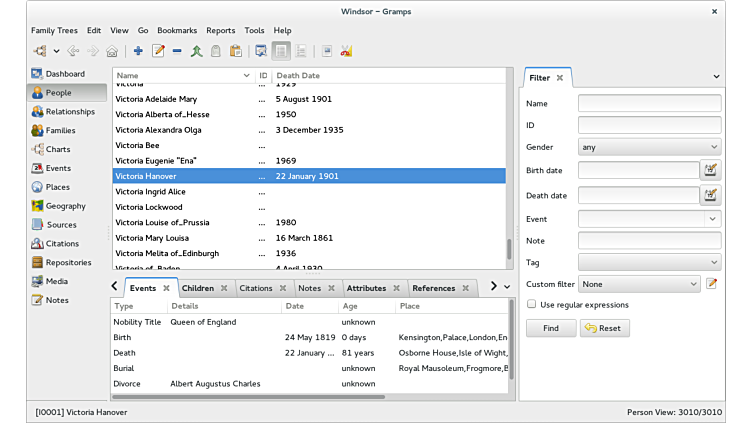Open Geography view in sidebar
This screenshot has height=423, width=752.
coord(67,206)
